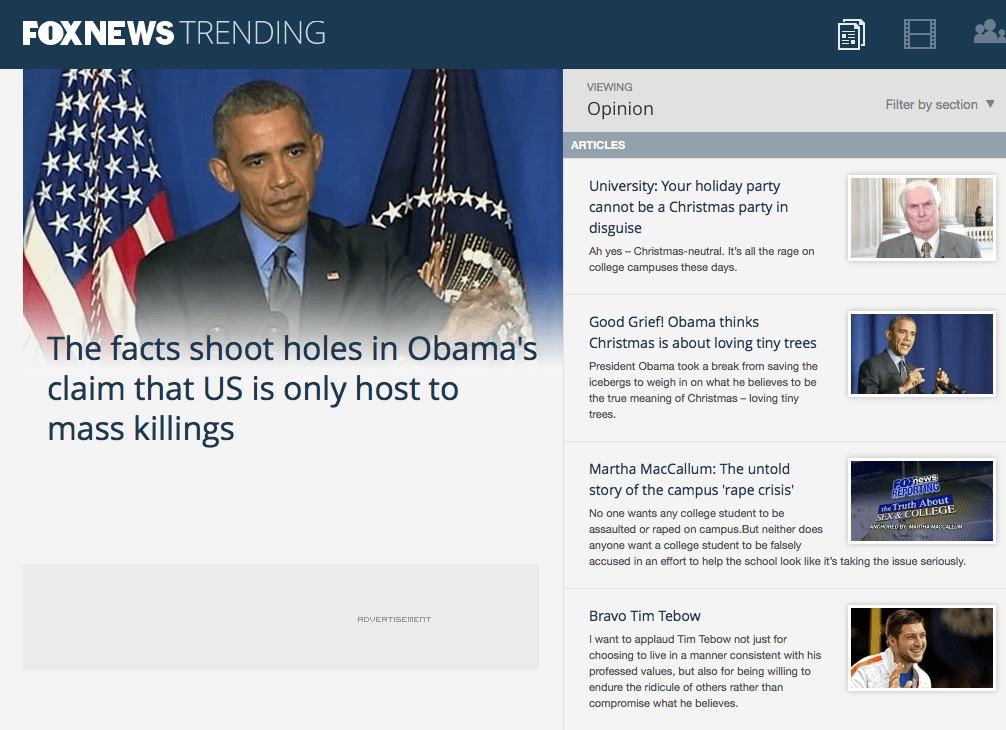Click the University article speaker thumbnail
Screen dimensions: 1006x730
921,217
